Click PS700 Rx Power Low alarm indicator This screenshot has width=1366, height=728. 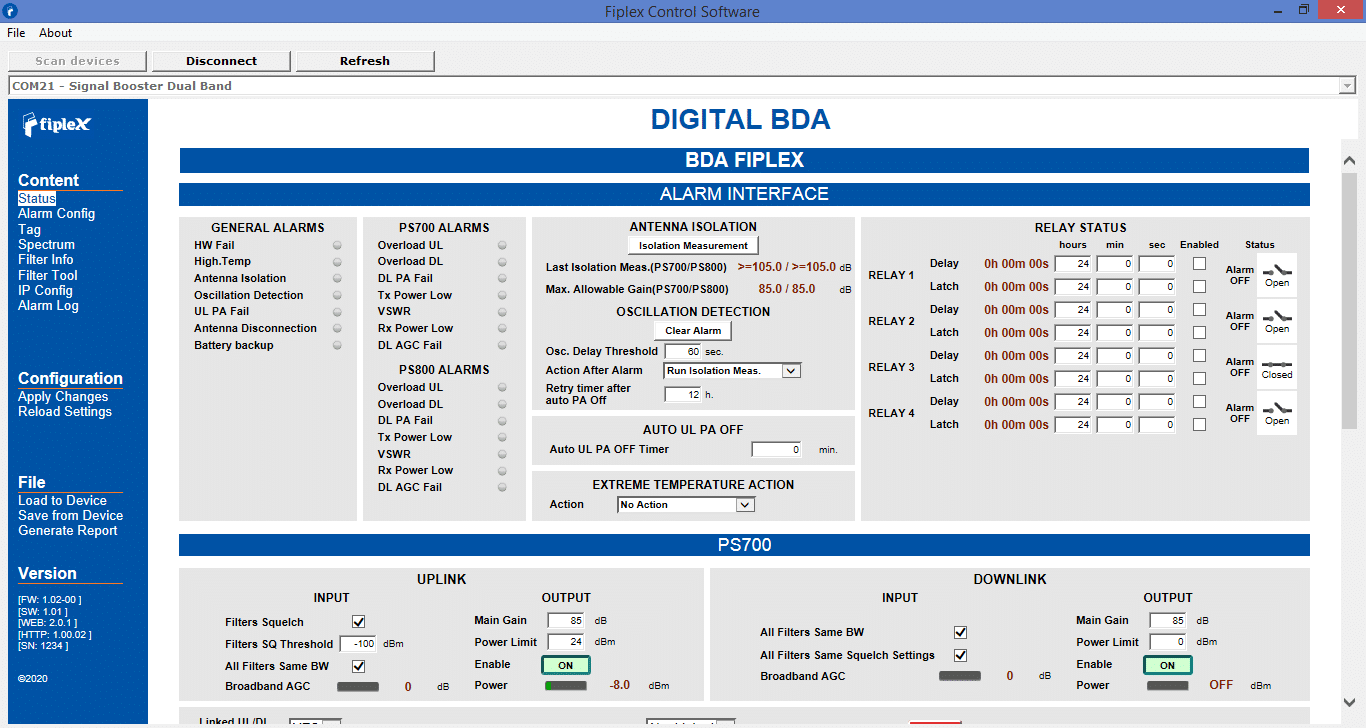(502, 329)
